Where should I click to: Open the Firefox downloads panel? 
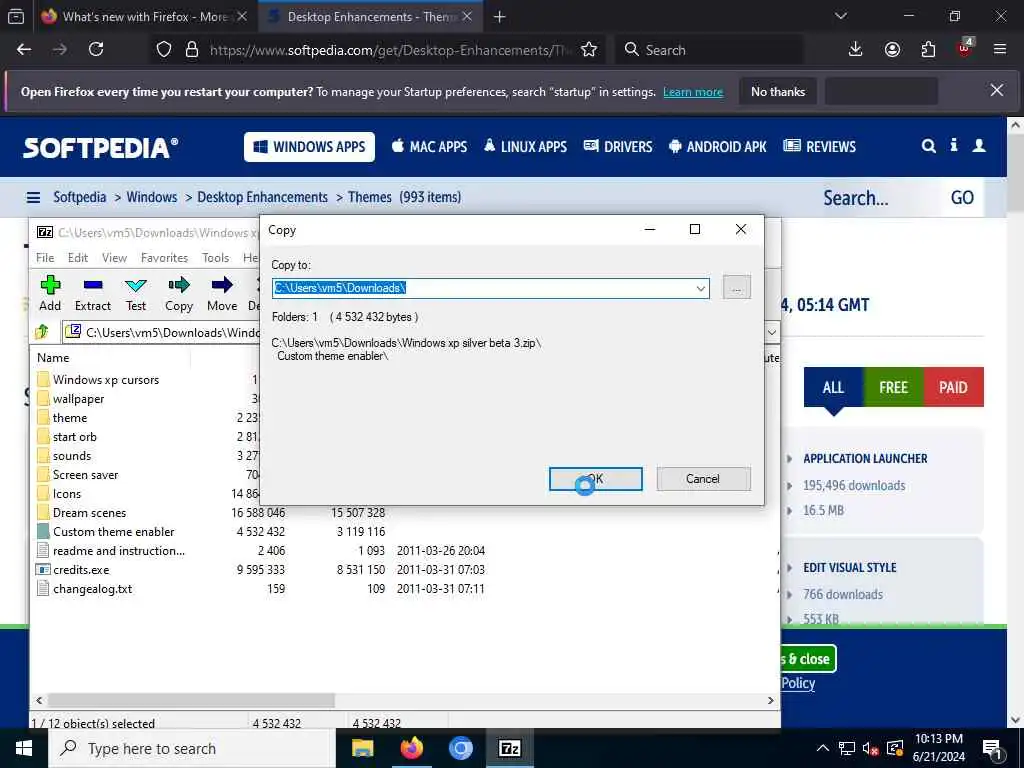(856, 50)
